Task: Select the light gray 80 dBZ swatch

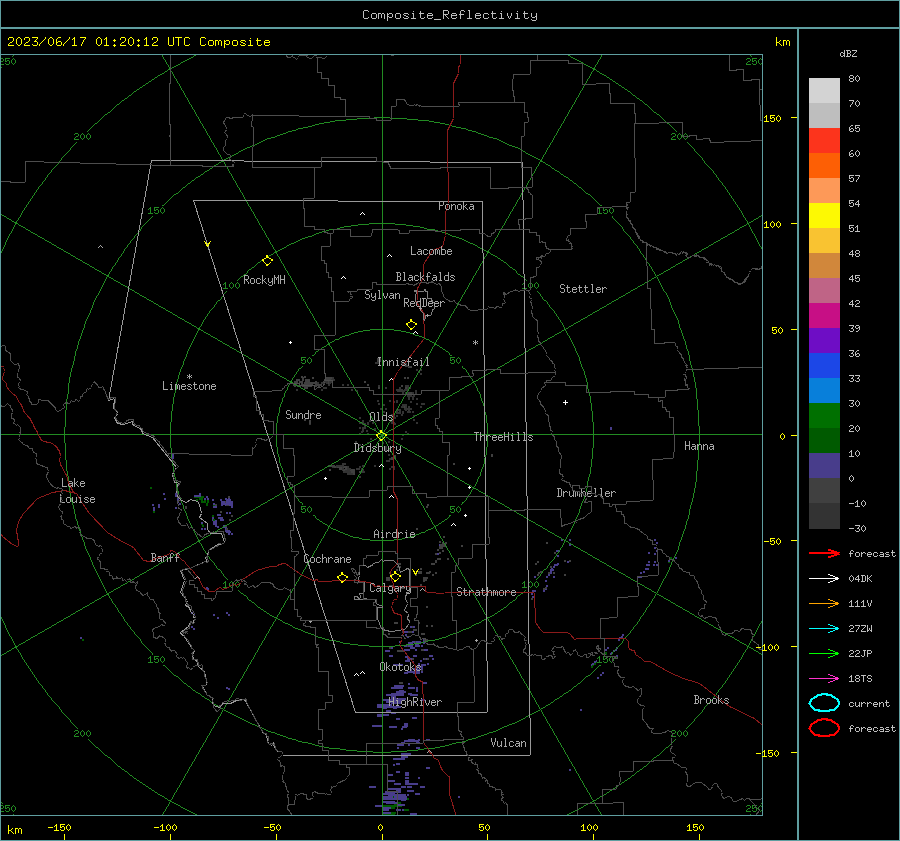Action: click(x=824, y=90)
